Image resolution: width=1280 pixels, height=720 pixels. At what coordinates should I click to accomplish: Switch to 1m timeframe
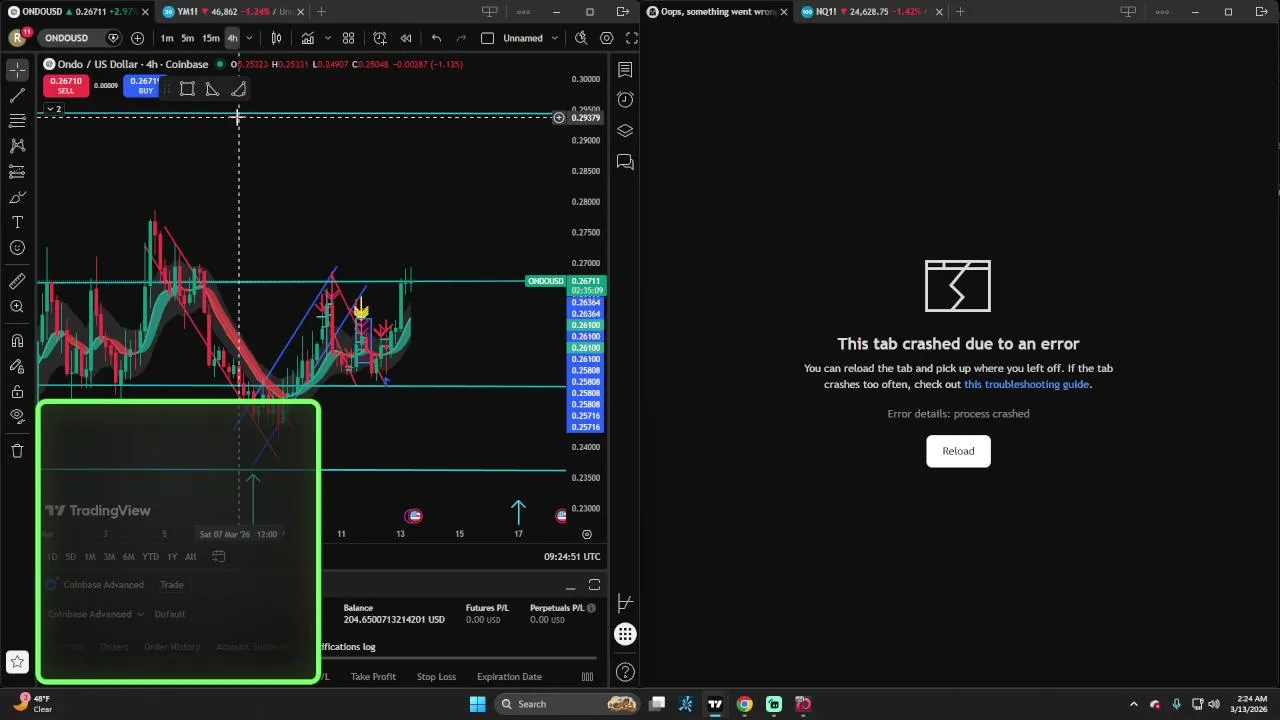coord(167,38)
